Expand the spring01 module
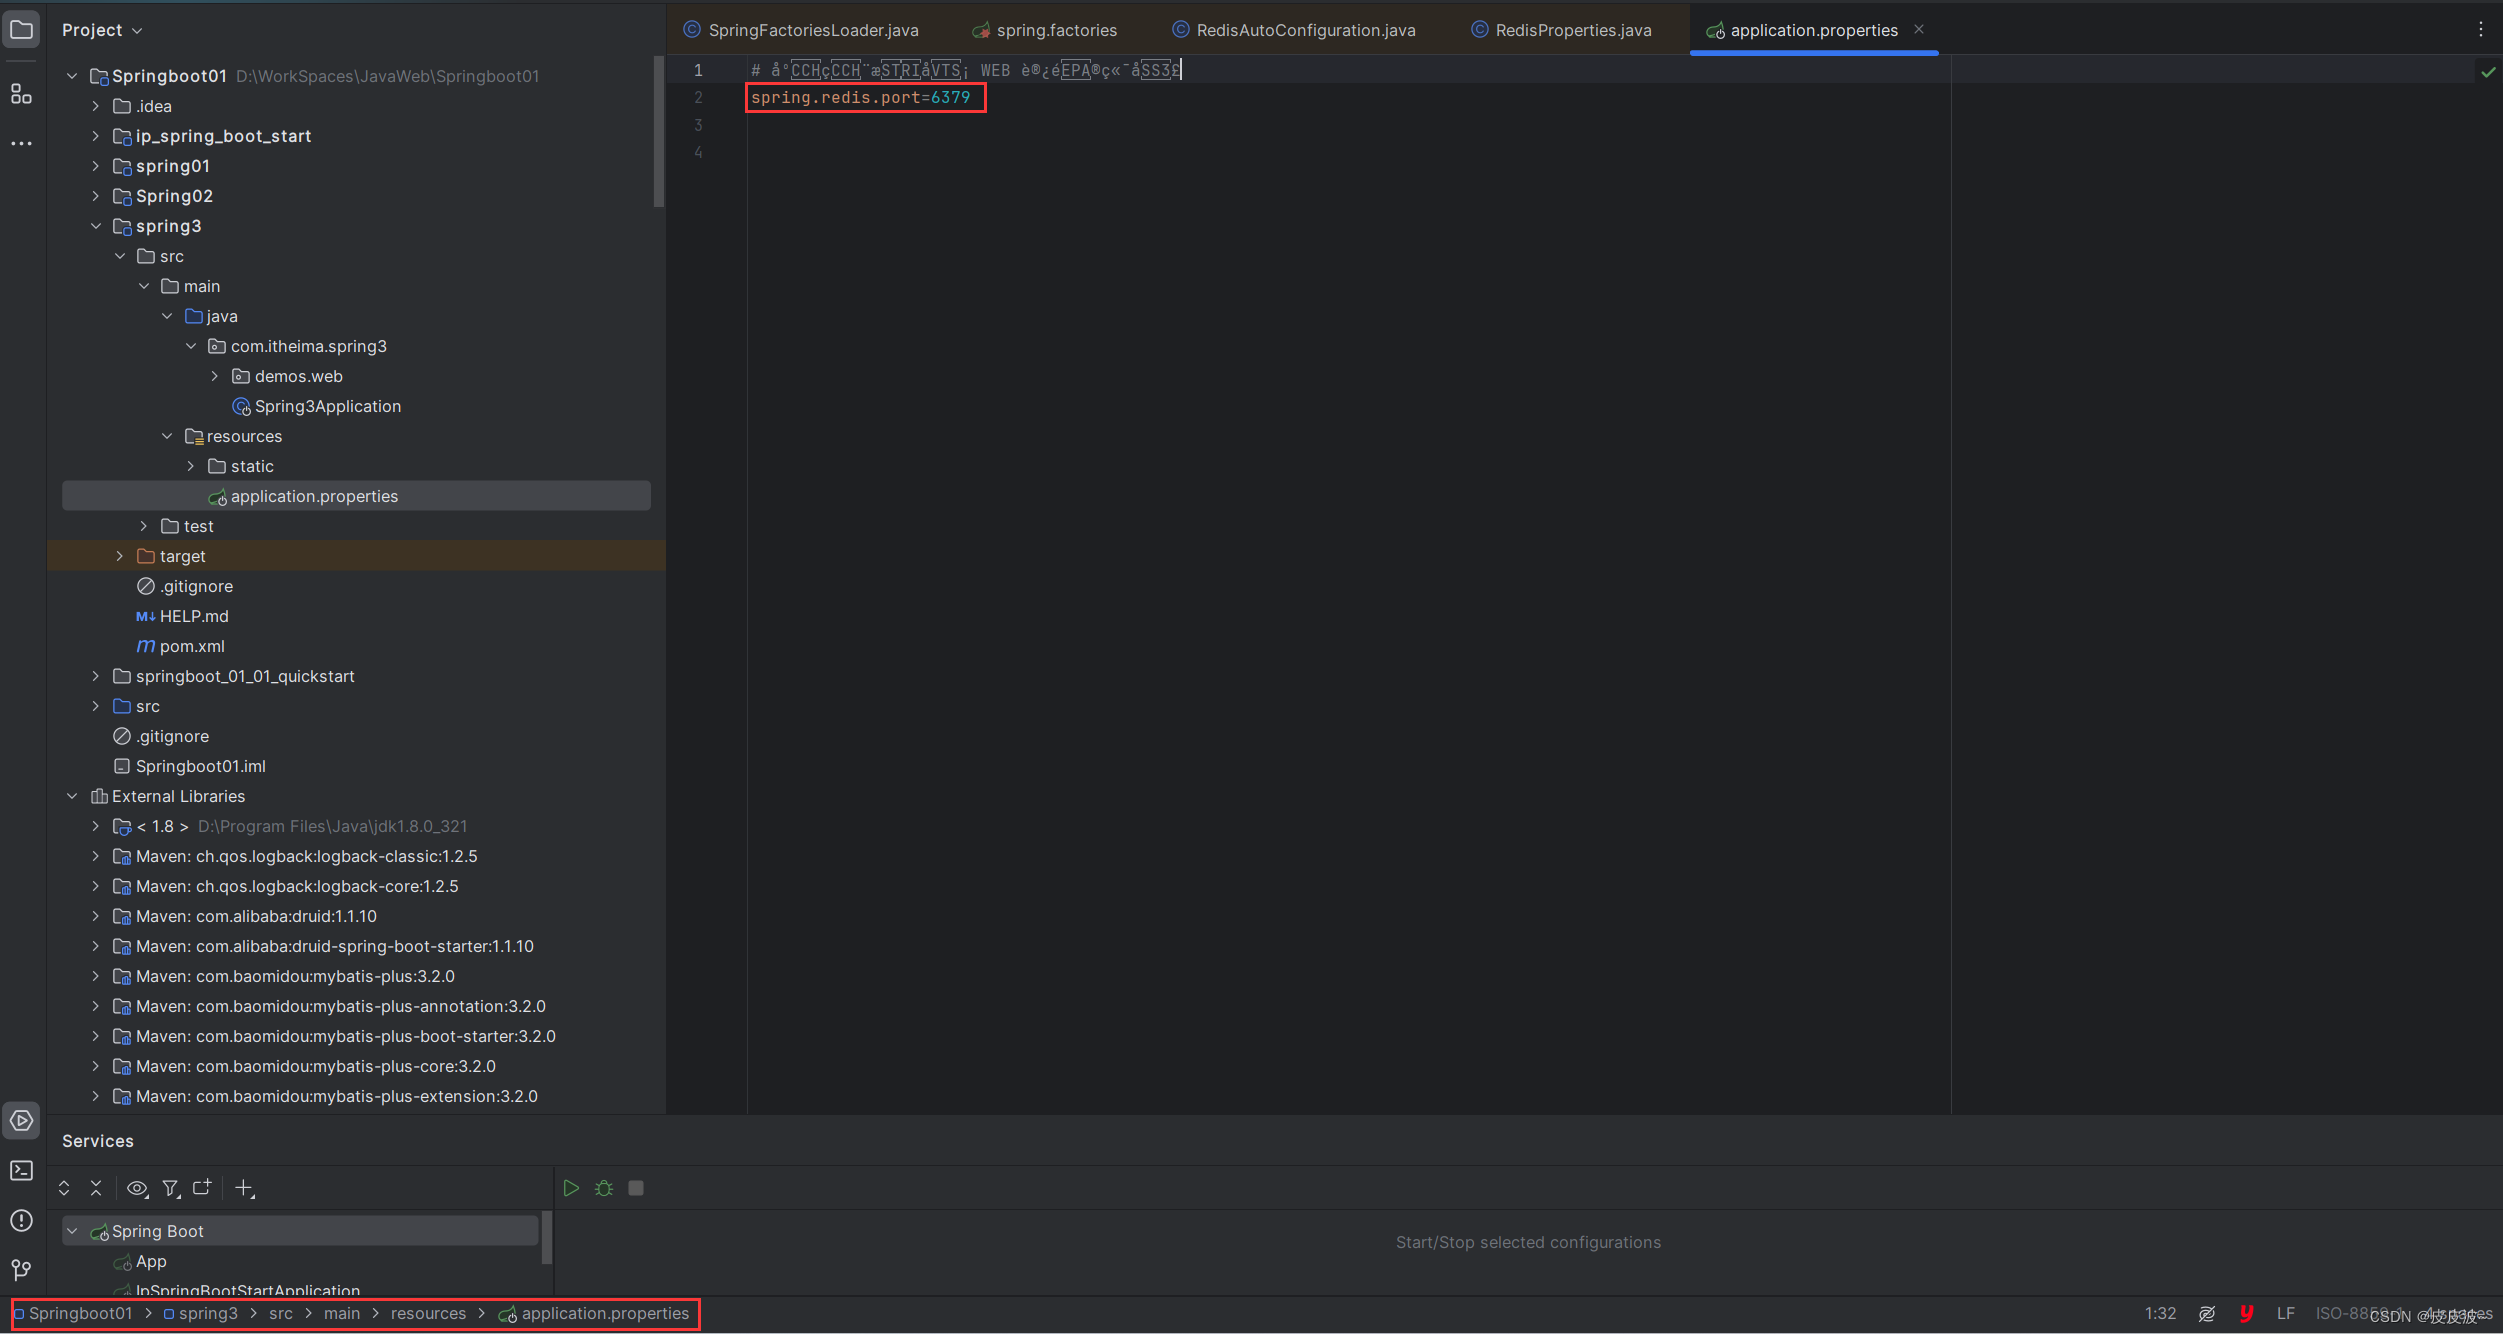The height and width of the screenshot is (1334, 2503). coord(96,166)
